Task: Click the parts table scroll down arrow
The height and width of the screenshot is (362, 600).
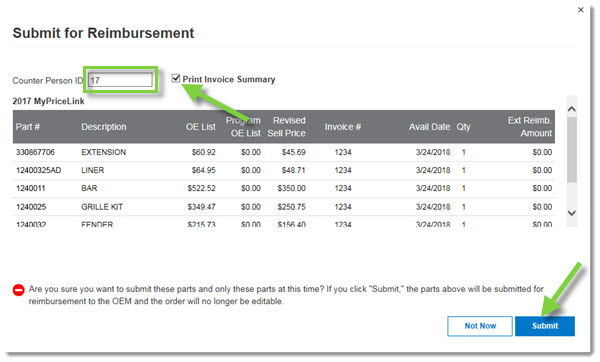Action: click(572, 213)
